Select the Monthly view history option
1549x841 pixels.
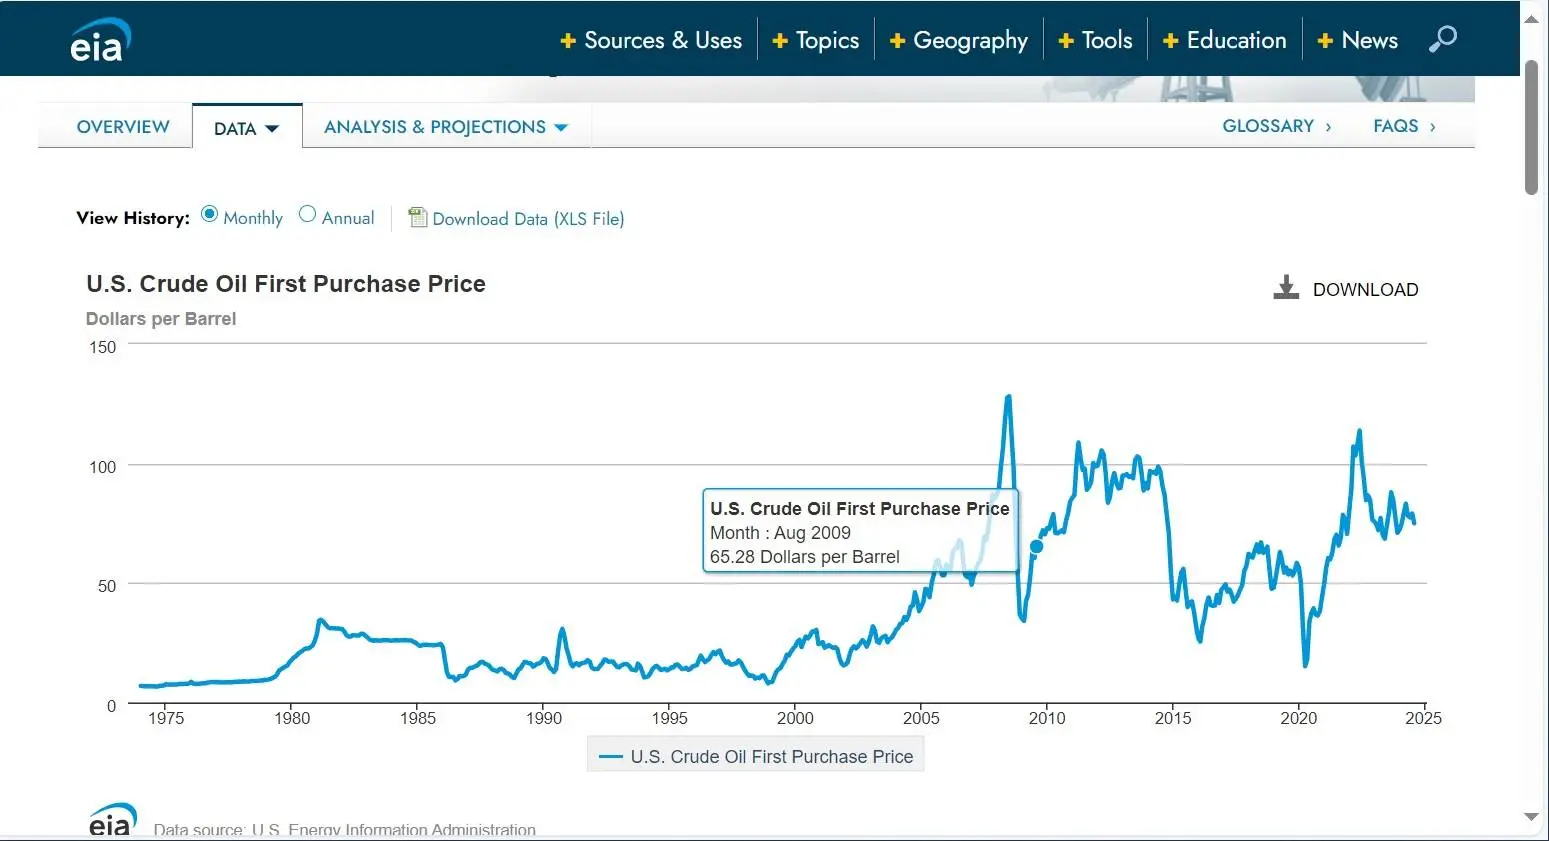coord(209,215)
